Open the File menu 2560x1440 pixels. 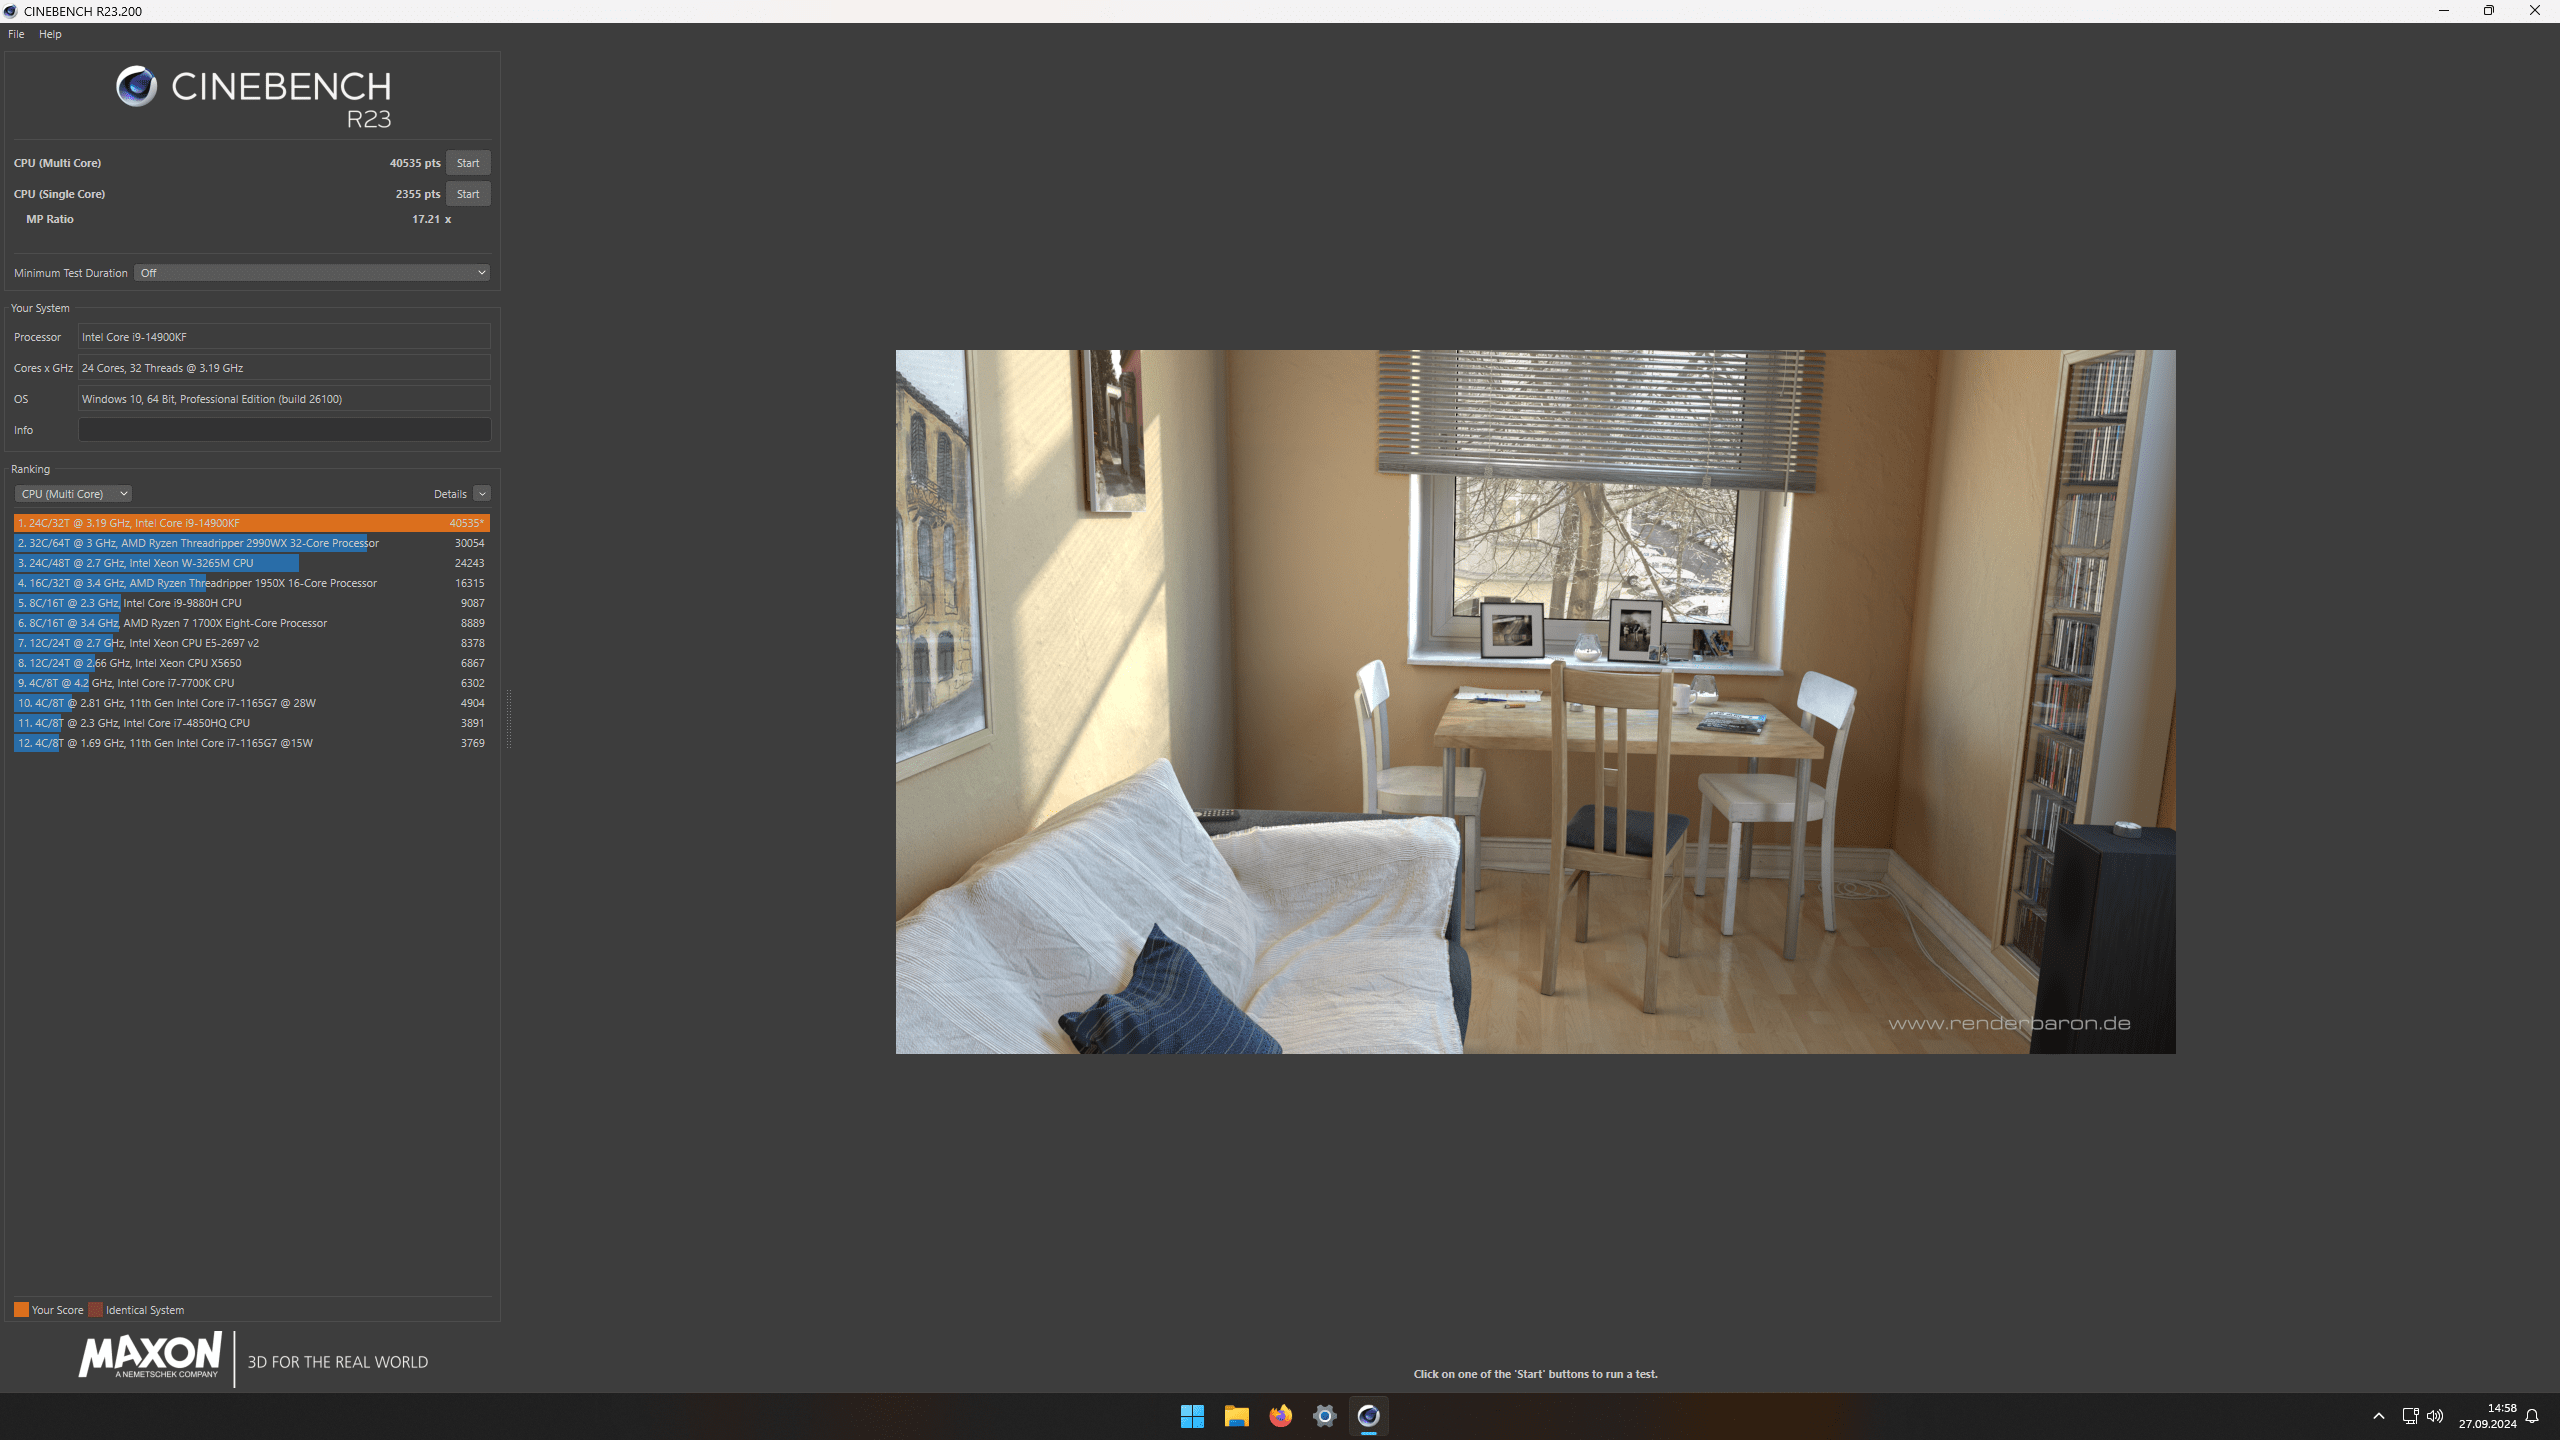16,34
